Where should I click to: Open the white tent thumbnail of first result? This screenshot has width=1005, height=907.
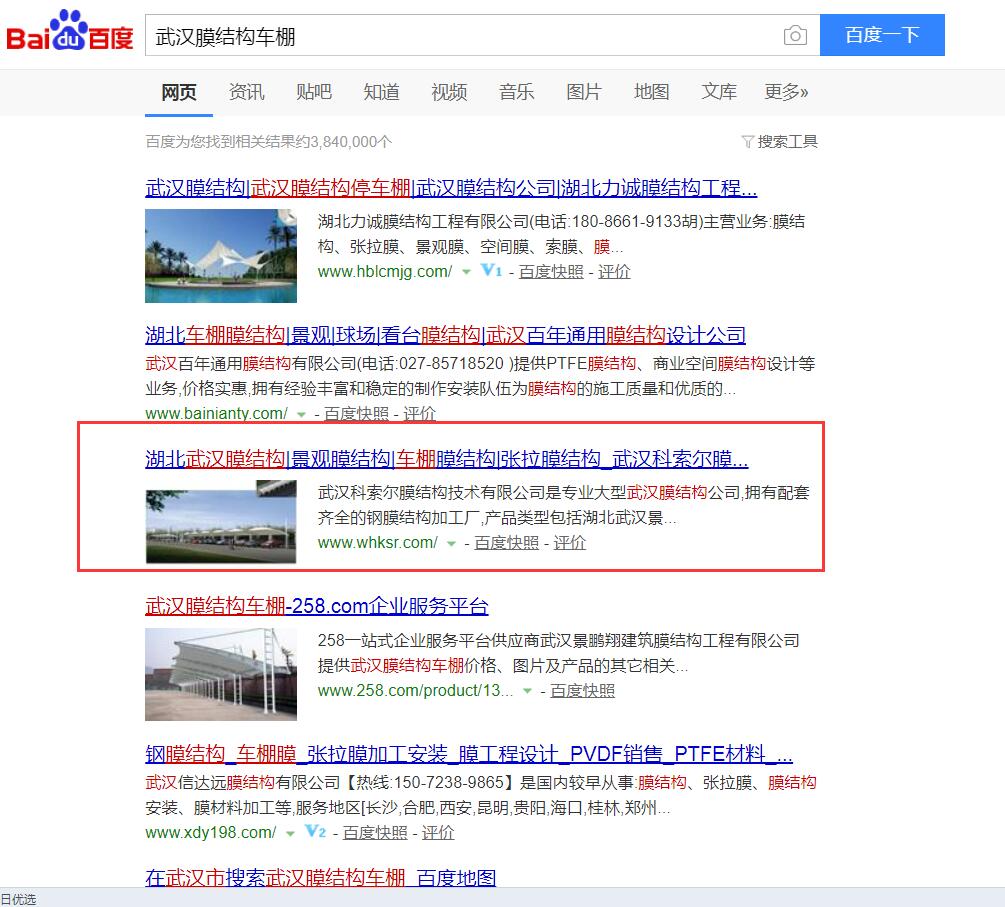[221, 256]
